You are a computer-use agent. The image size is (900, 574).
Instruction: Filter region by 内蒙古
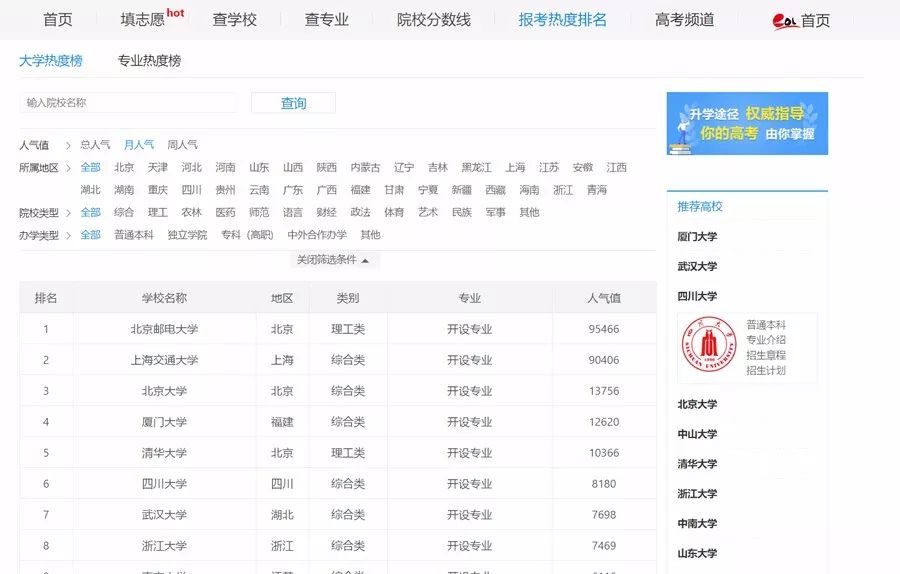pos(366,168)
